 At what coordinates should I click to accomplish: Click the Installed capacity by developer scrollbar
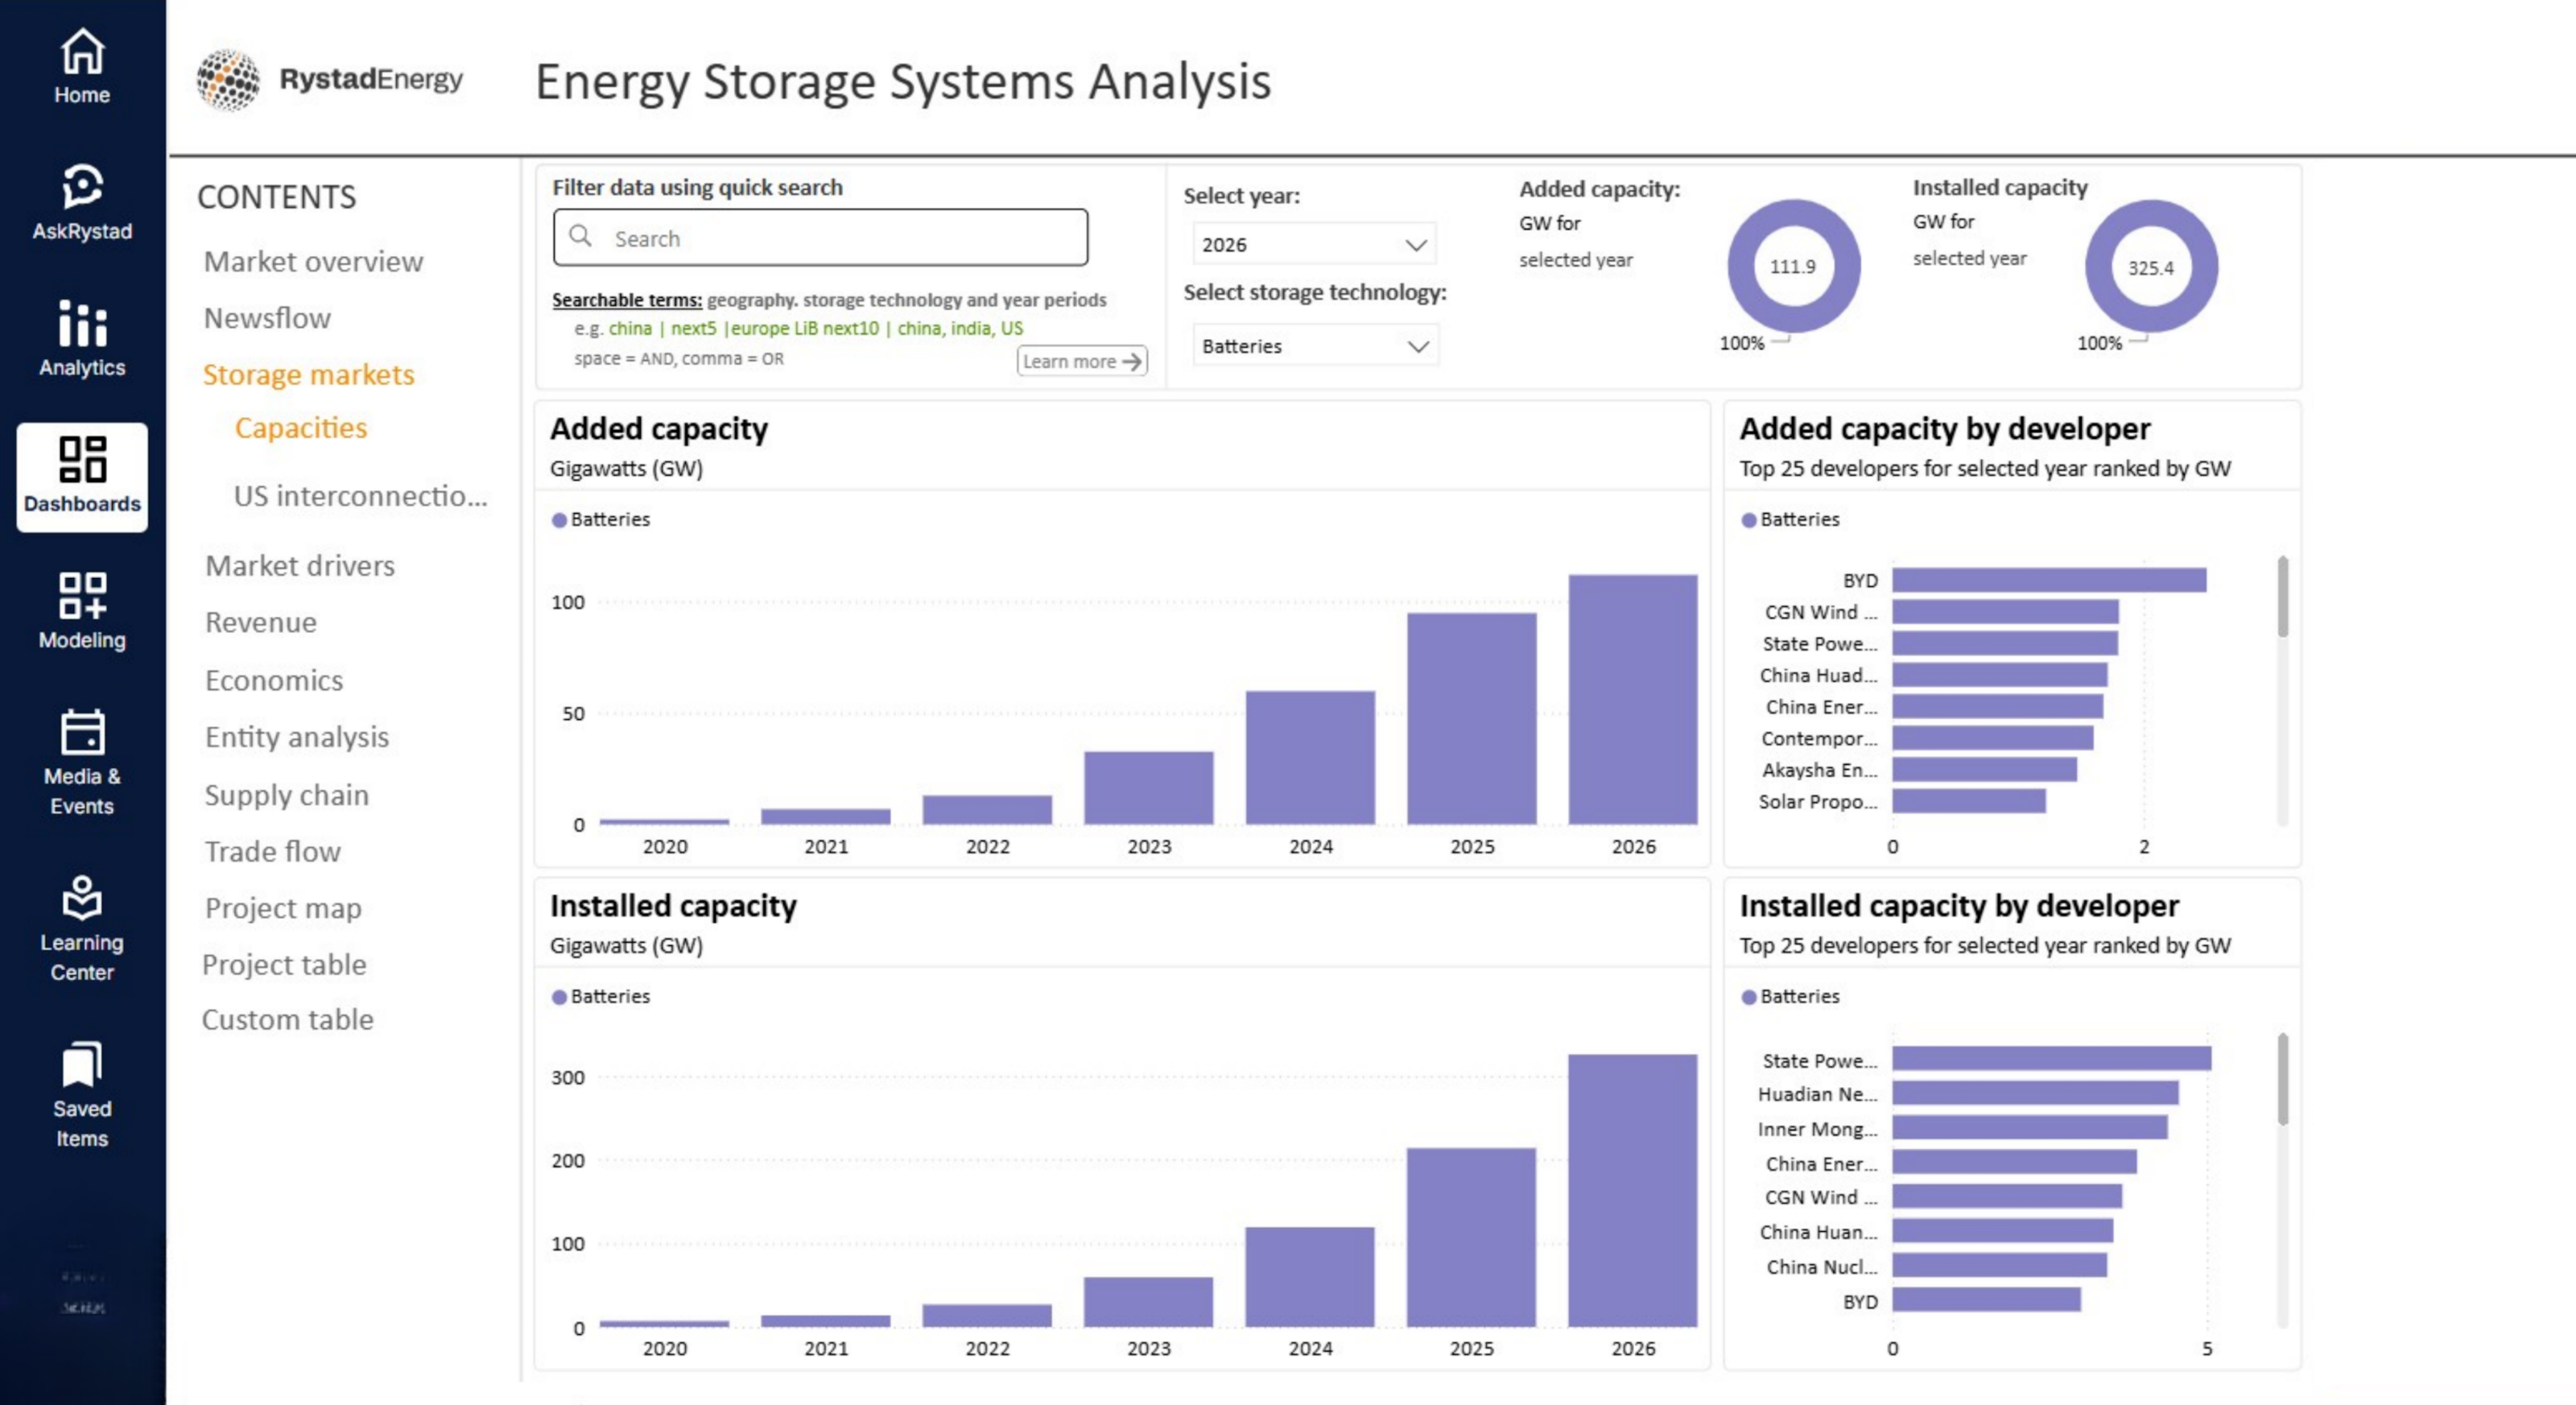[2283, 1079]
